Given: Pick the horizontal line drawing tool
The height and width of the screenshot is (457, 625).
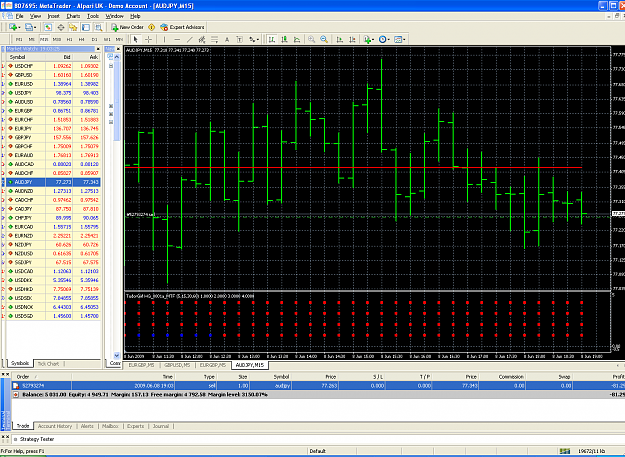Looking at the screenshot, I should pyautogui.click(x=177, y=39).
